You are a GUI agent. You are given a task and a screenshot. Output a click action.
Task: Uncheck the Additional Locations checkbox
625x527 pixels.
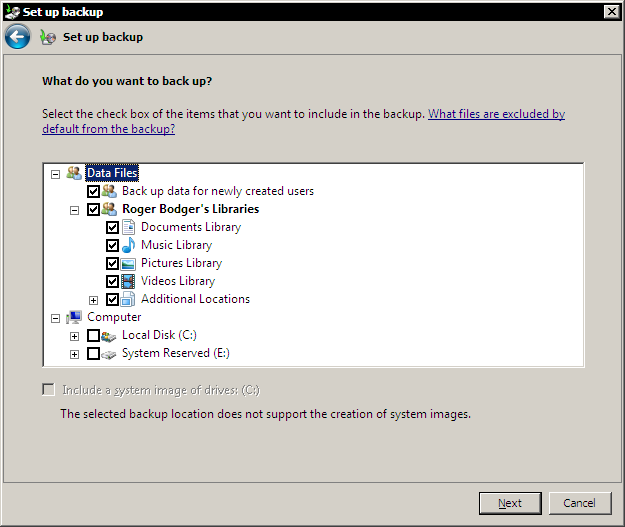point(112,299)
